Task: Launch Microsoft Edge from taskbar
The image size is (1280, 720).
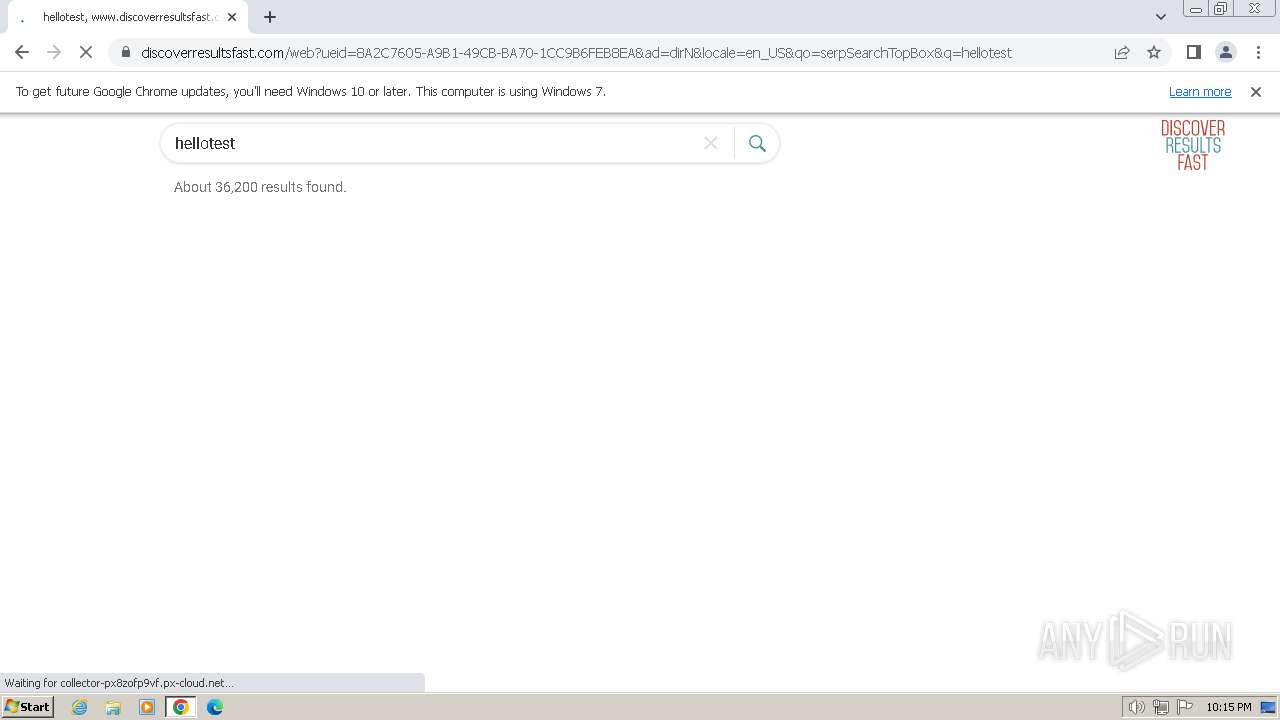Action: tap(215, 707)
